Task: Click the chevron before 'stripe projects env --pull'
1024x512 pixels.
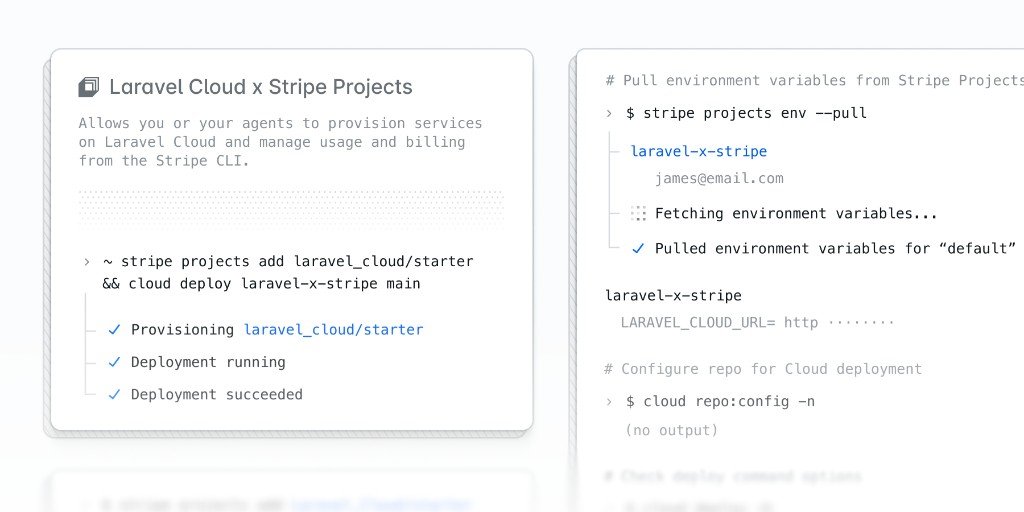Action: tap(609, 114)
